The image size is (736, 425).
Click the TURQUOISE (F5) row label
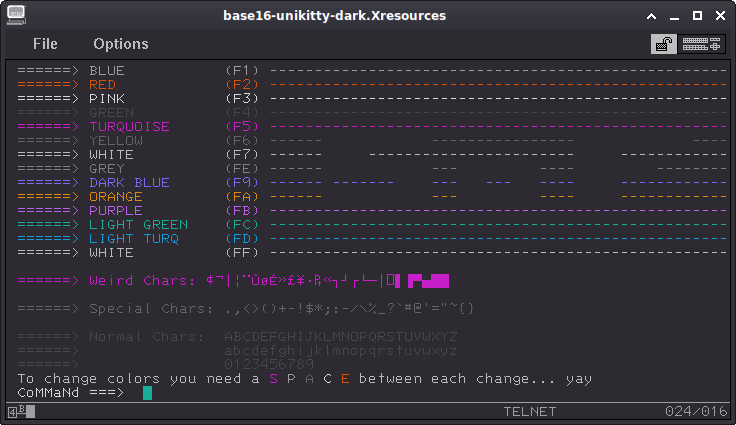point(130,127)
